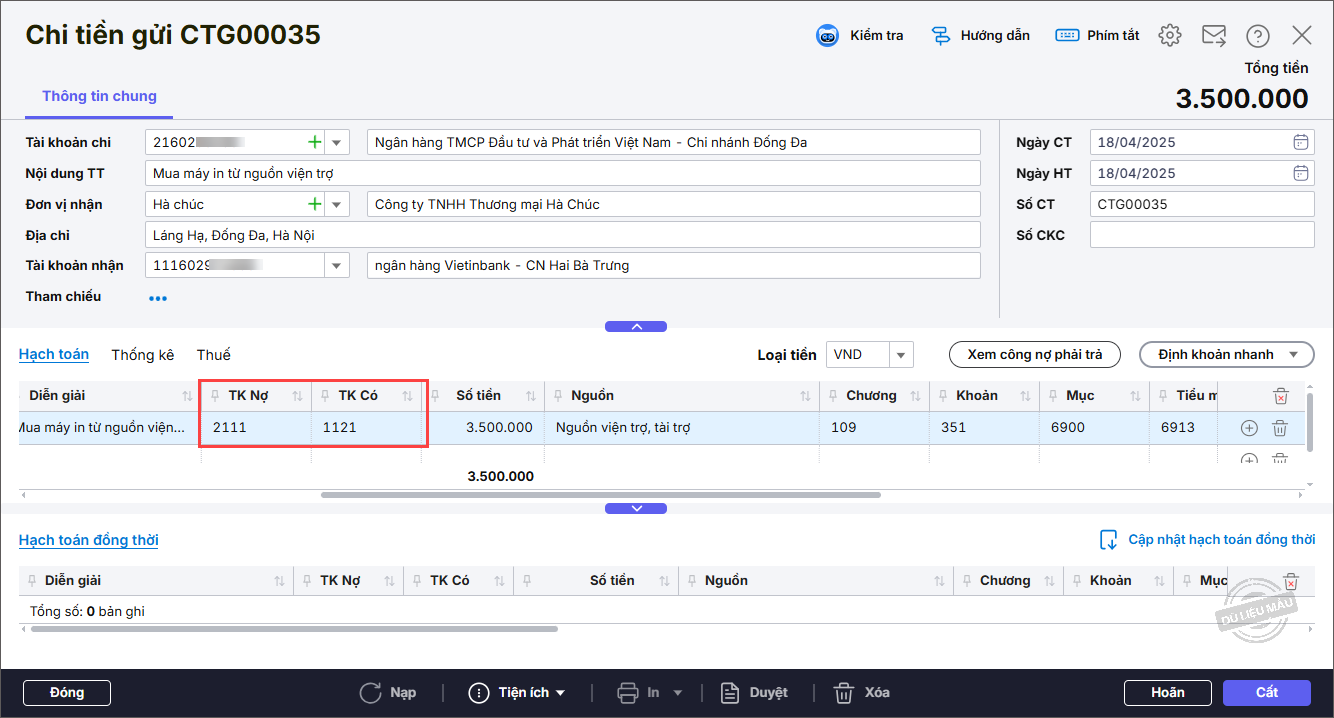Open the settings gear icon
This screenshot has width=1334, height=718.
[x=1169, y=36]
